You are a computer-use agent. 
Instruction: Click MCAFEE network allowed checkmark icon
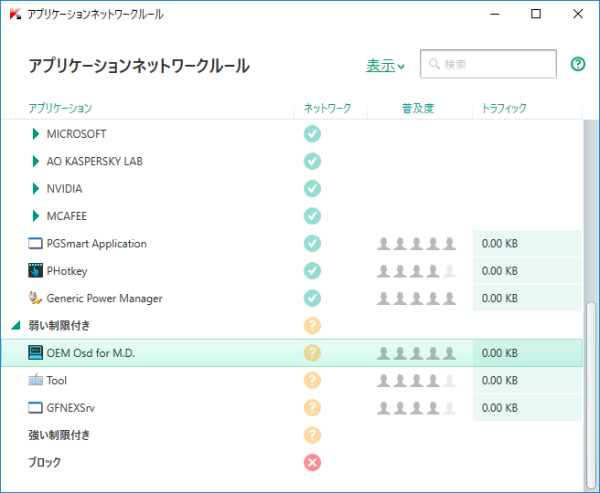[x=312, y=216]
